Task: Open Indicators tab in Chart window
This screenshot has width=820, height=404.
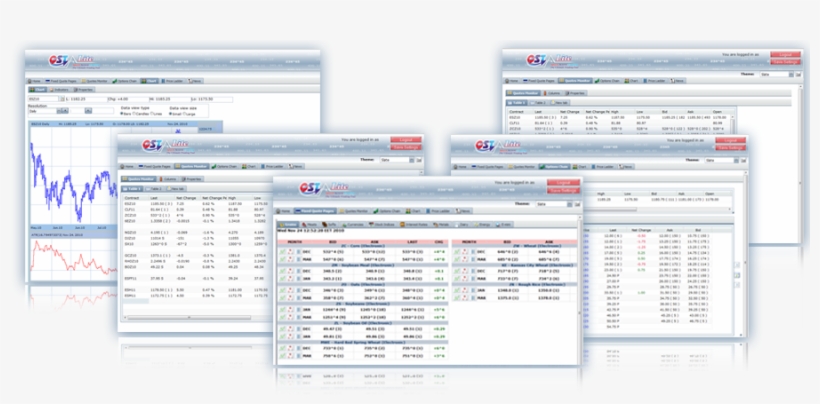Action: (x=59, y=89)
